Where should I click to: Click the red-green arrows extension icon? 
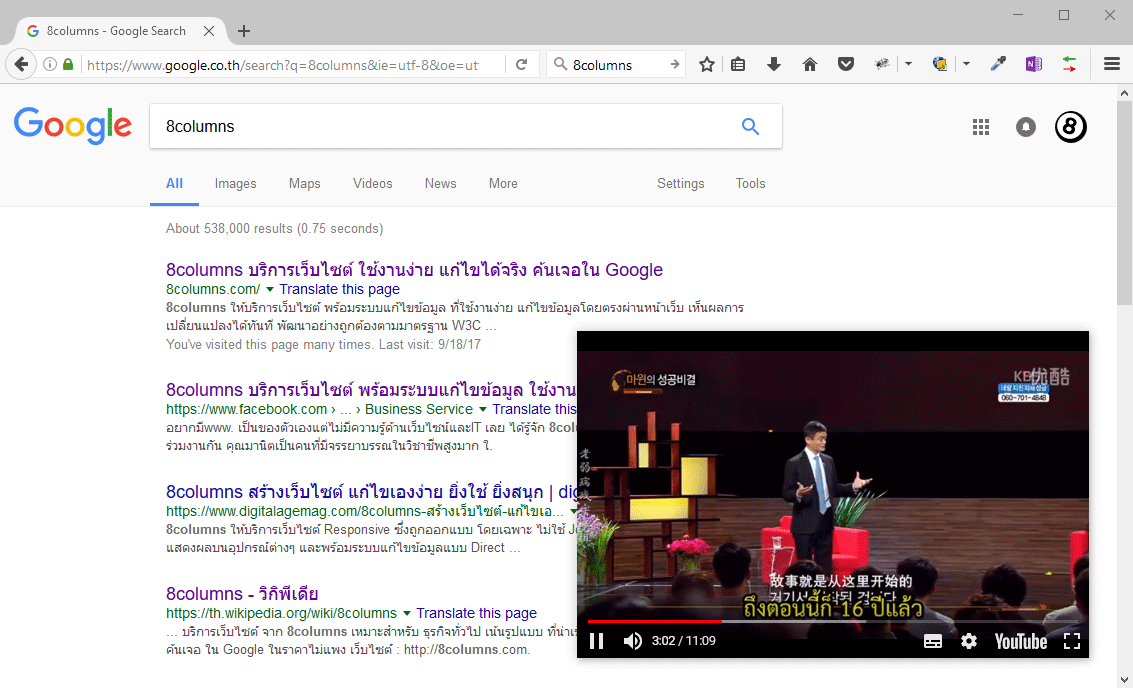coord(1069,64)
